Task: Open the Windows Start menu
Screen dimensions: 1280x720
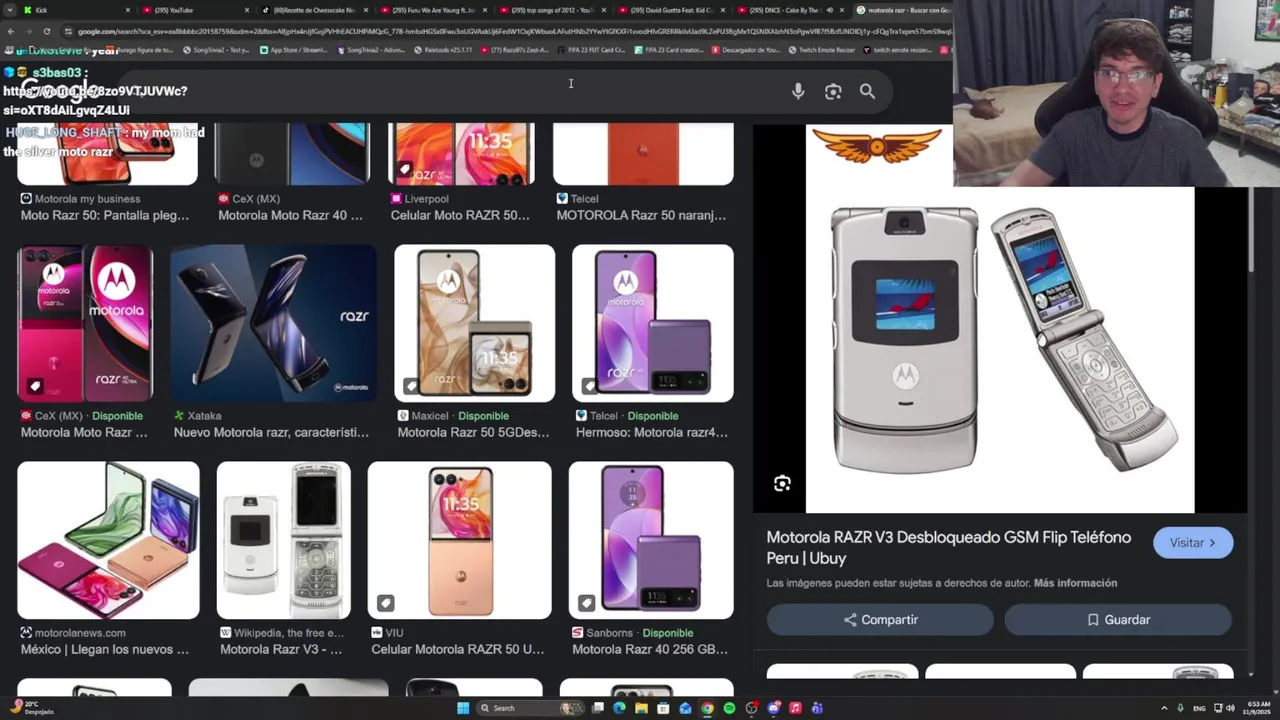Action: (x=463, y=708)
